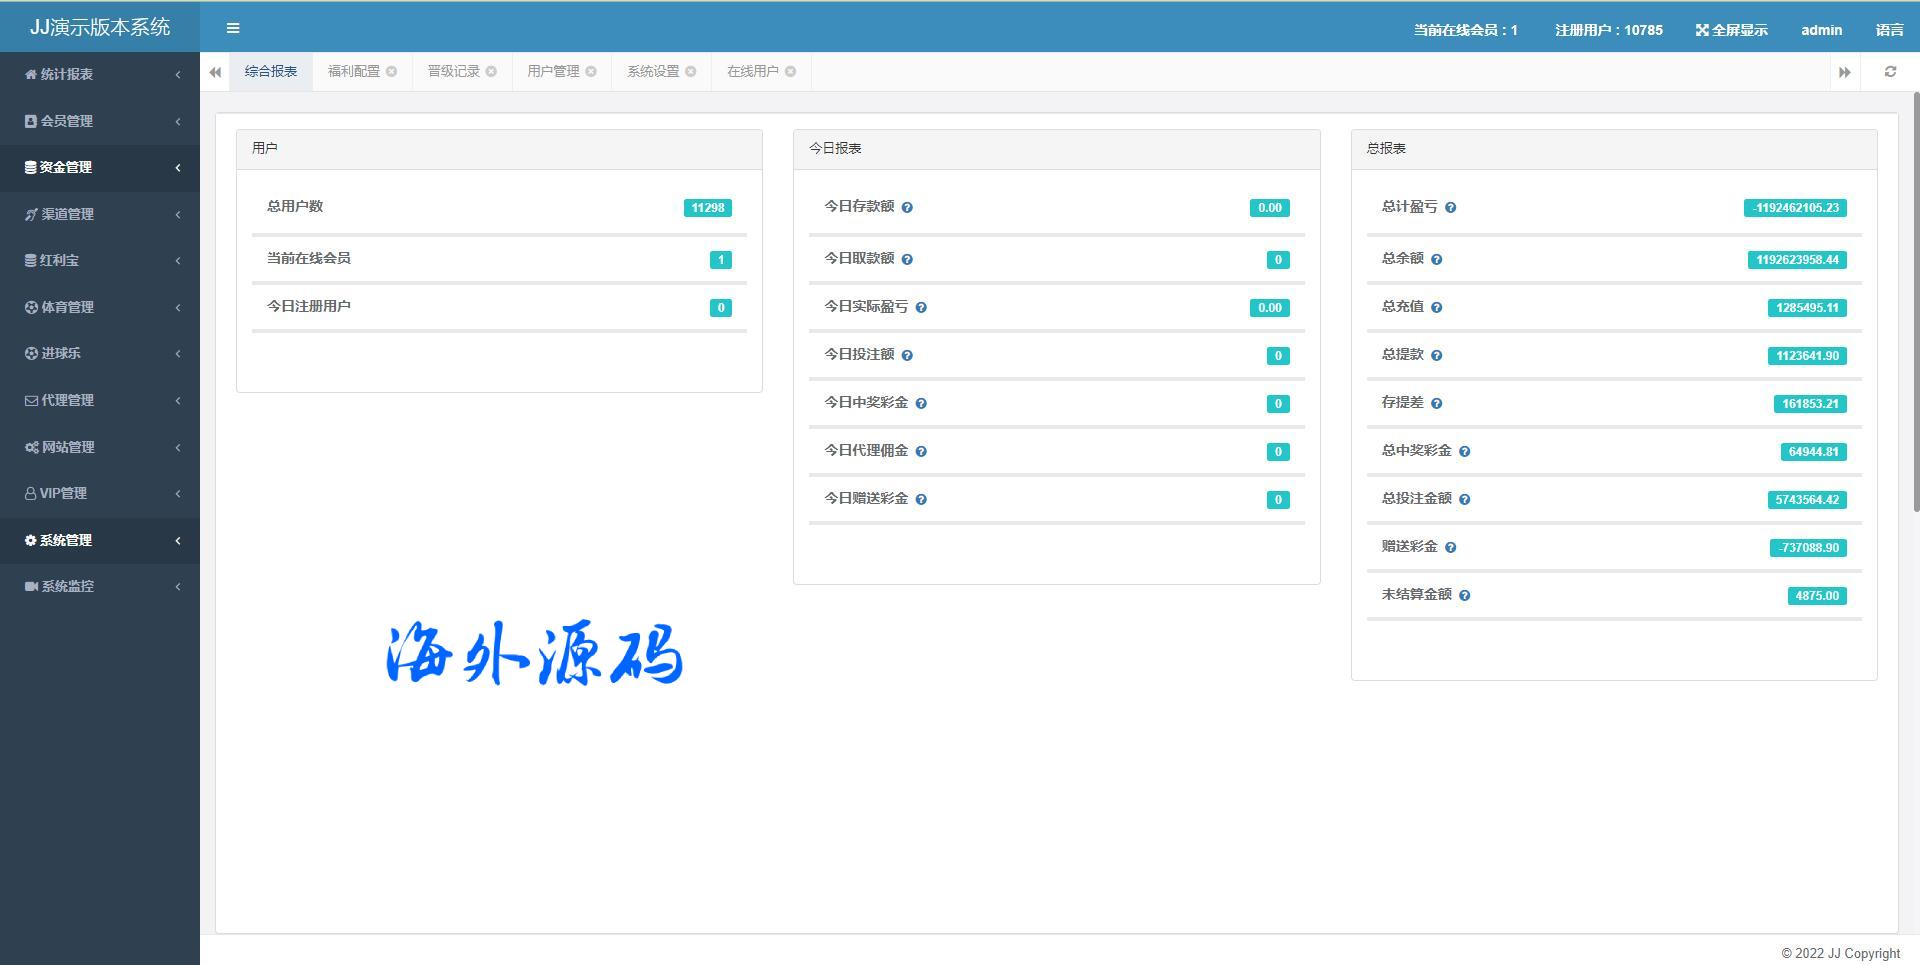
Task: Click help icon beside 今日赠送彩金
Action: click(921, 500)
